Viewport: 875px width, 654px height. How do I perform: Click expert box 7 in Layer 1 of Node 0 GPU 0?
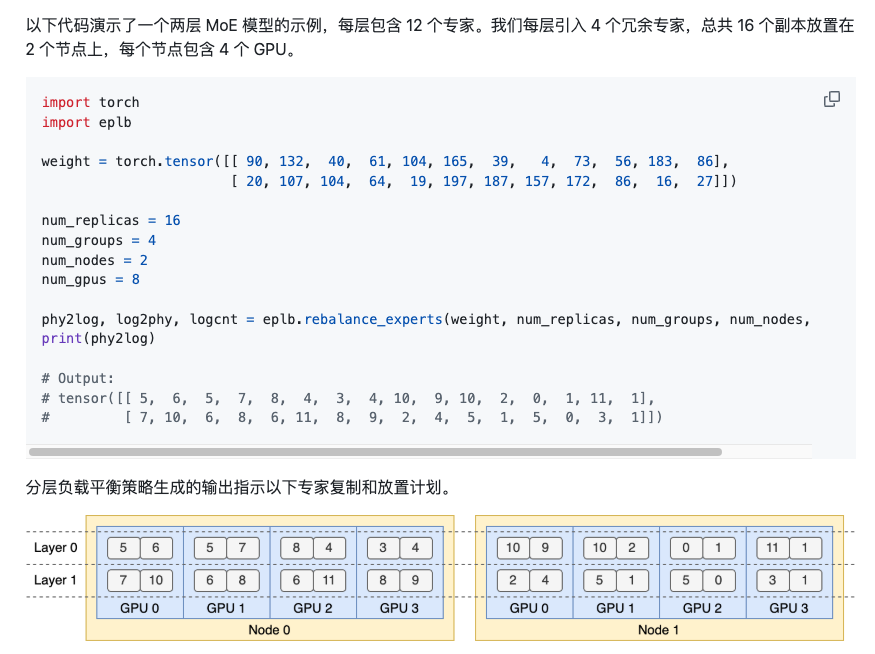123,580
